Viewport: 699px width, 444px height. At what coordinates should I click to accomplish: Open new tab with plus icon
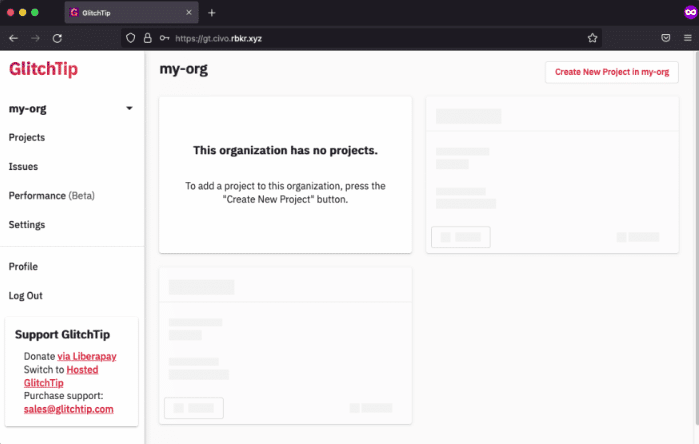pyautogui.click(x=212, y=13)
